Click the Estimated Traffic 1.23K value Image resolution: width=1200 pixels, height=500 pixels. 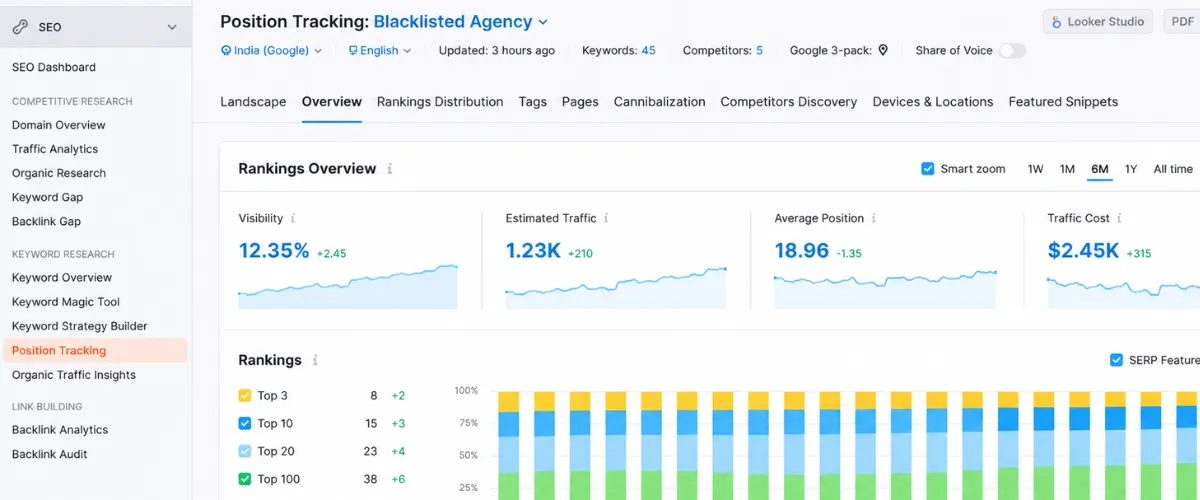[x=533, y=251]
